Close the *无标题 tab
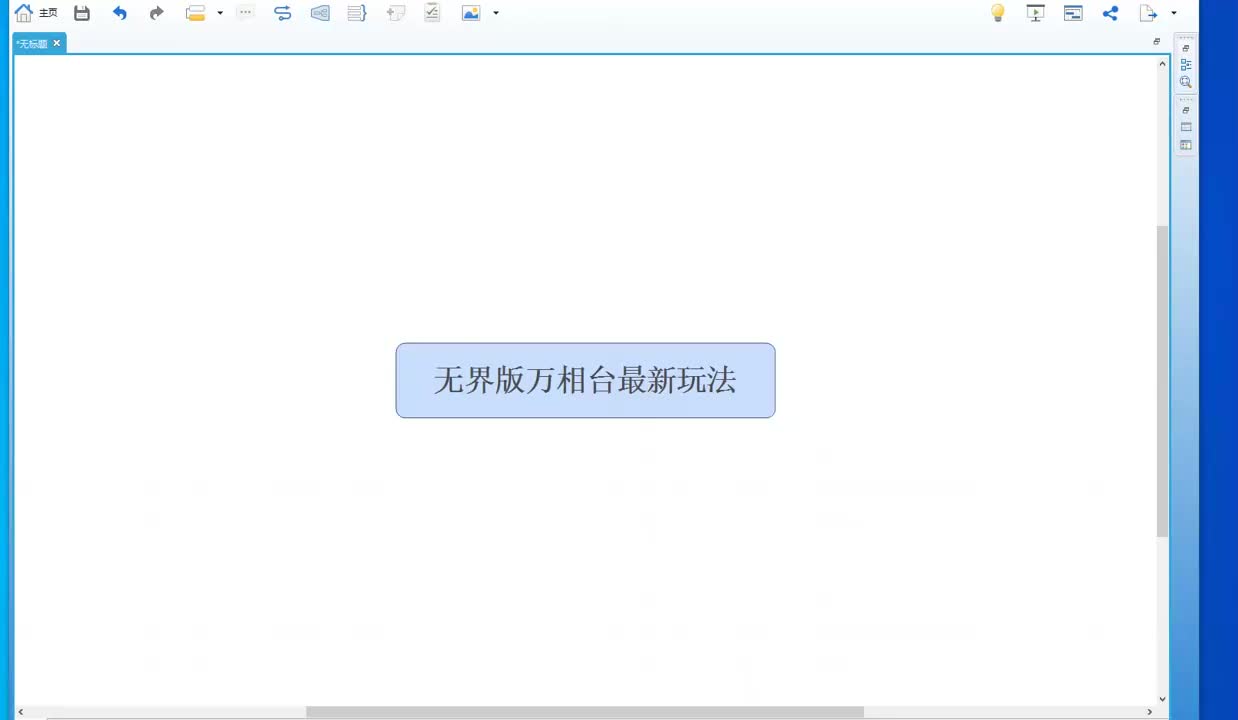Screen dimensions: 1238x720 tap(57, 43)
